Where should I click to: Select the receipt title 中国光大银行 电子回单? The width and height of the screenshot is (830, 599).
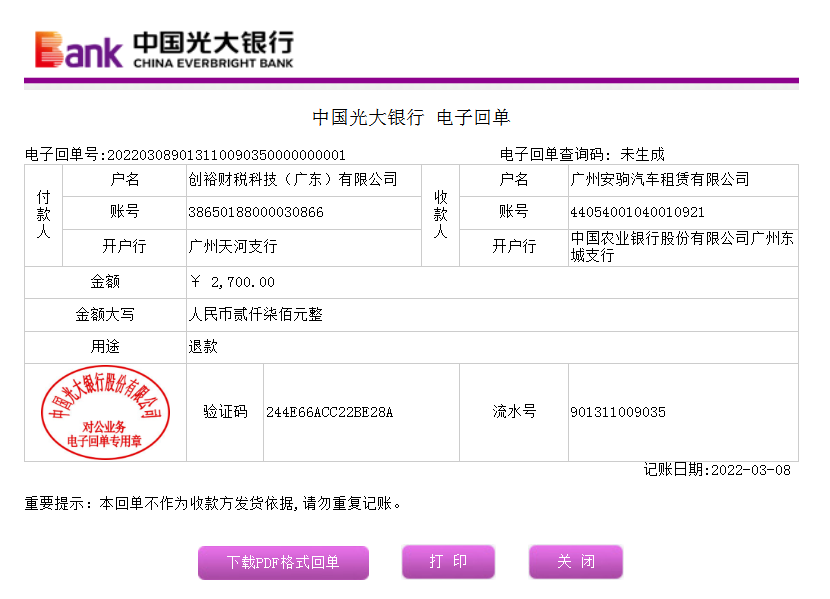pyautogui.click(x=411, y=117)
